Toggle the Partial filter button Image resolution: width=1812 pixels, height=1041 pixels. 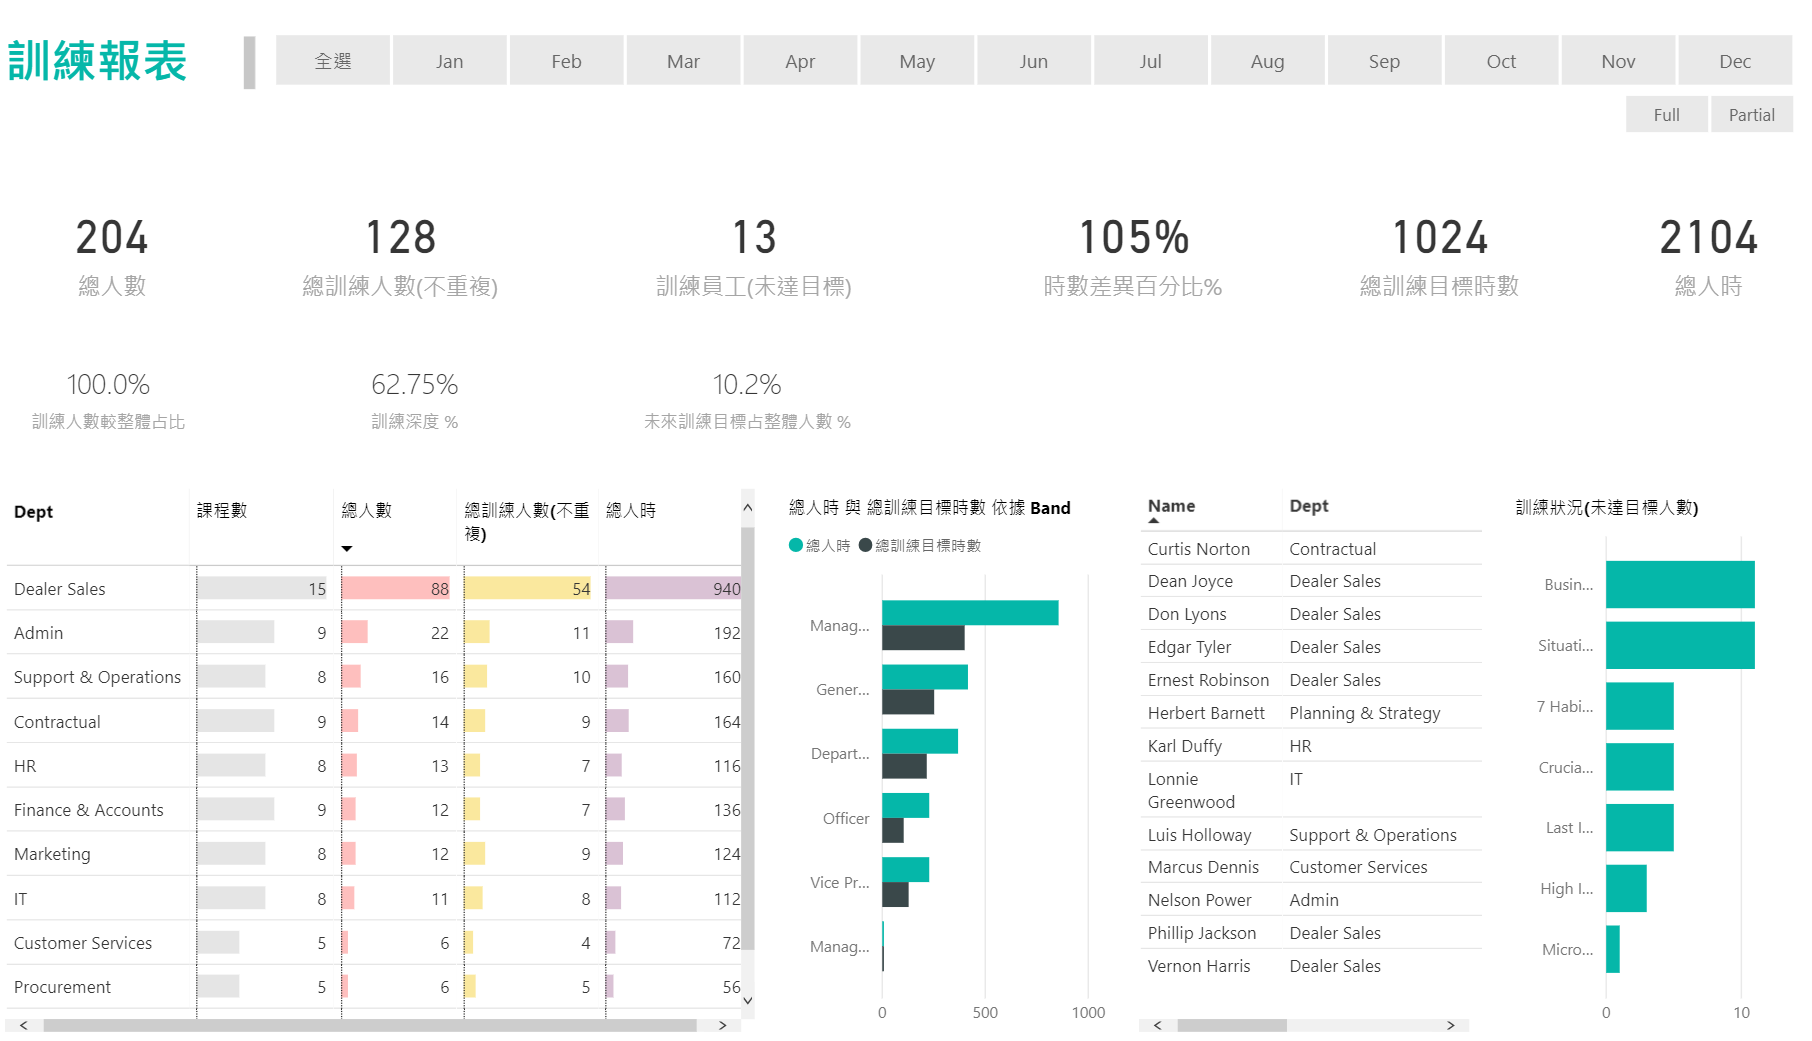coord(1751,115)
